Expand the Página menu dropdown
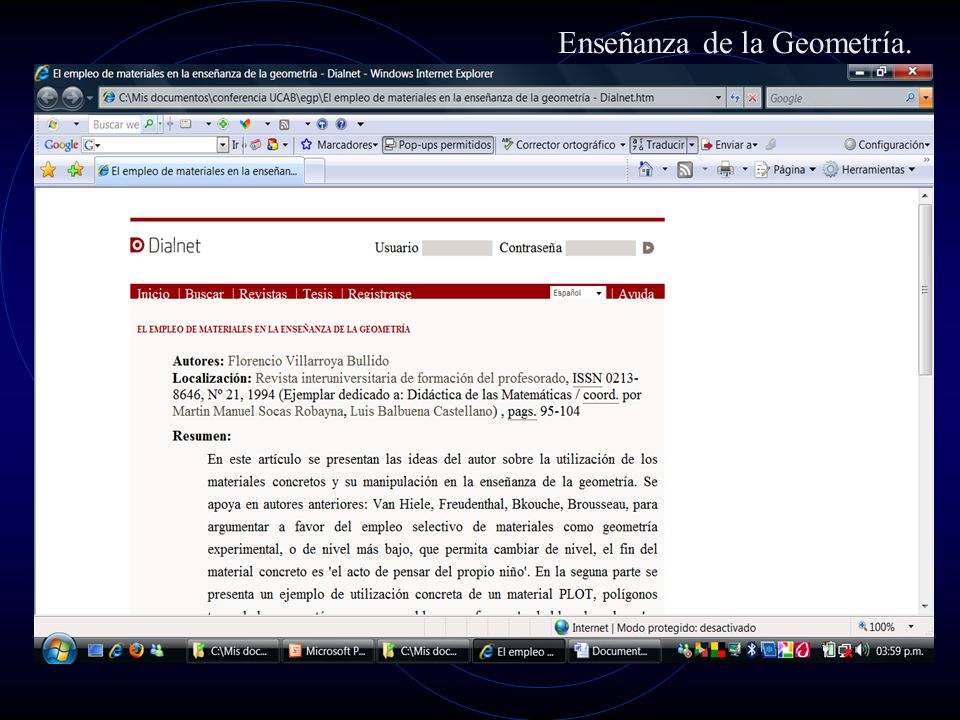The height and width of the screenshot is (720, 960). pyautogui.click(x=812, y=170)
